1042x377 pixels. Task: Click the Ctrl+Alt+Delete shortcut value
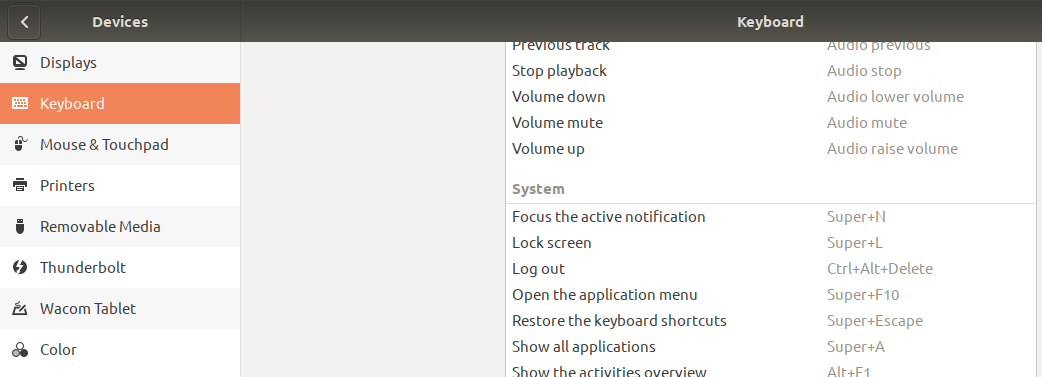pyautogui.click(x=880, y=269)
